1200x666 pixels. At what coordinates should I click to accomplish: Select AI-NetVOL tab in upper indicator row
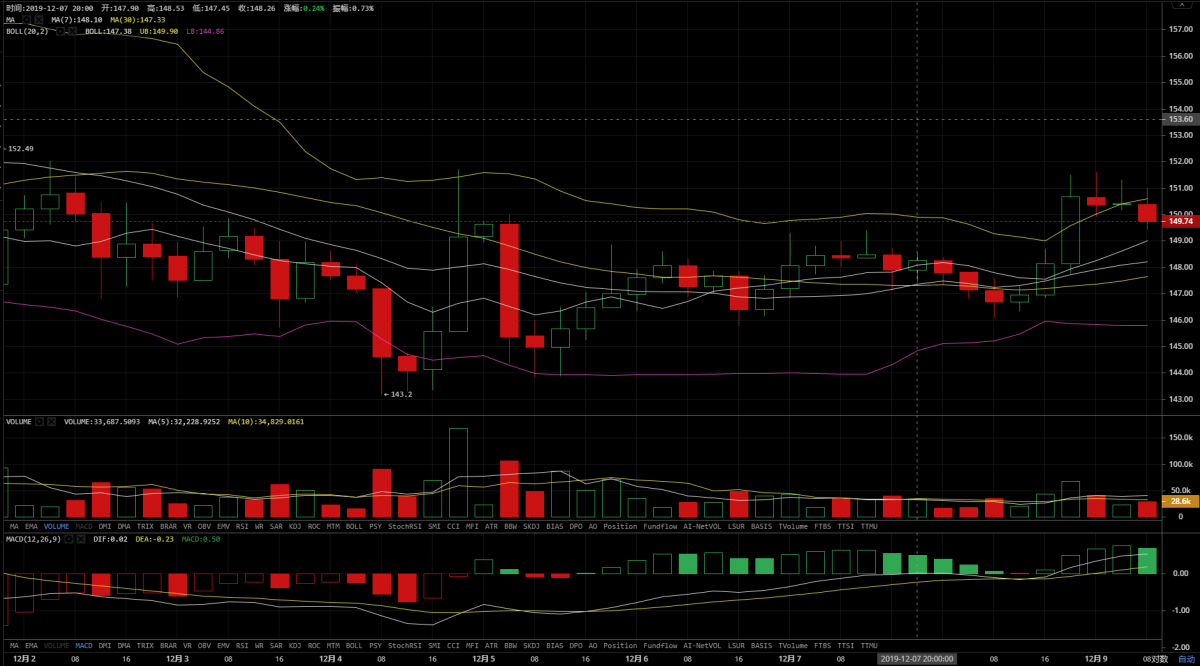click(x=703, y=526)
